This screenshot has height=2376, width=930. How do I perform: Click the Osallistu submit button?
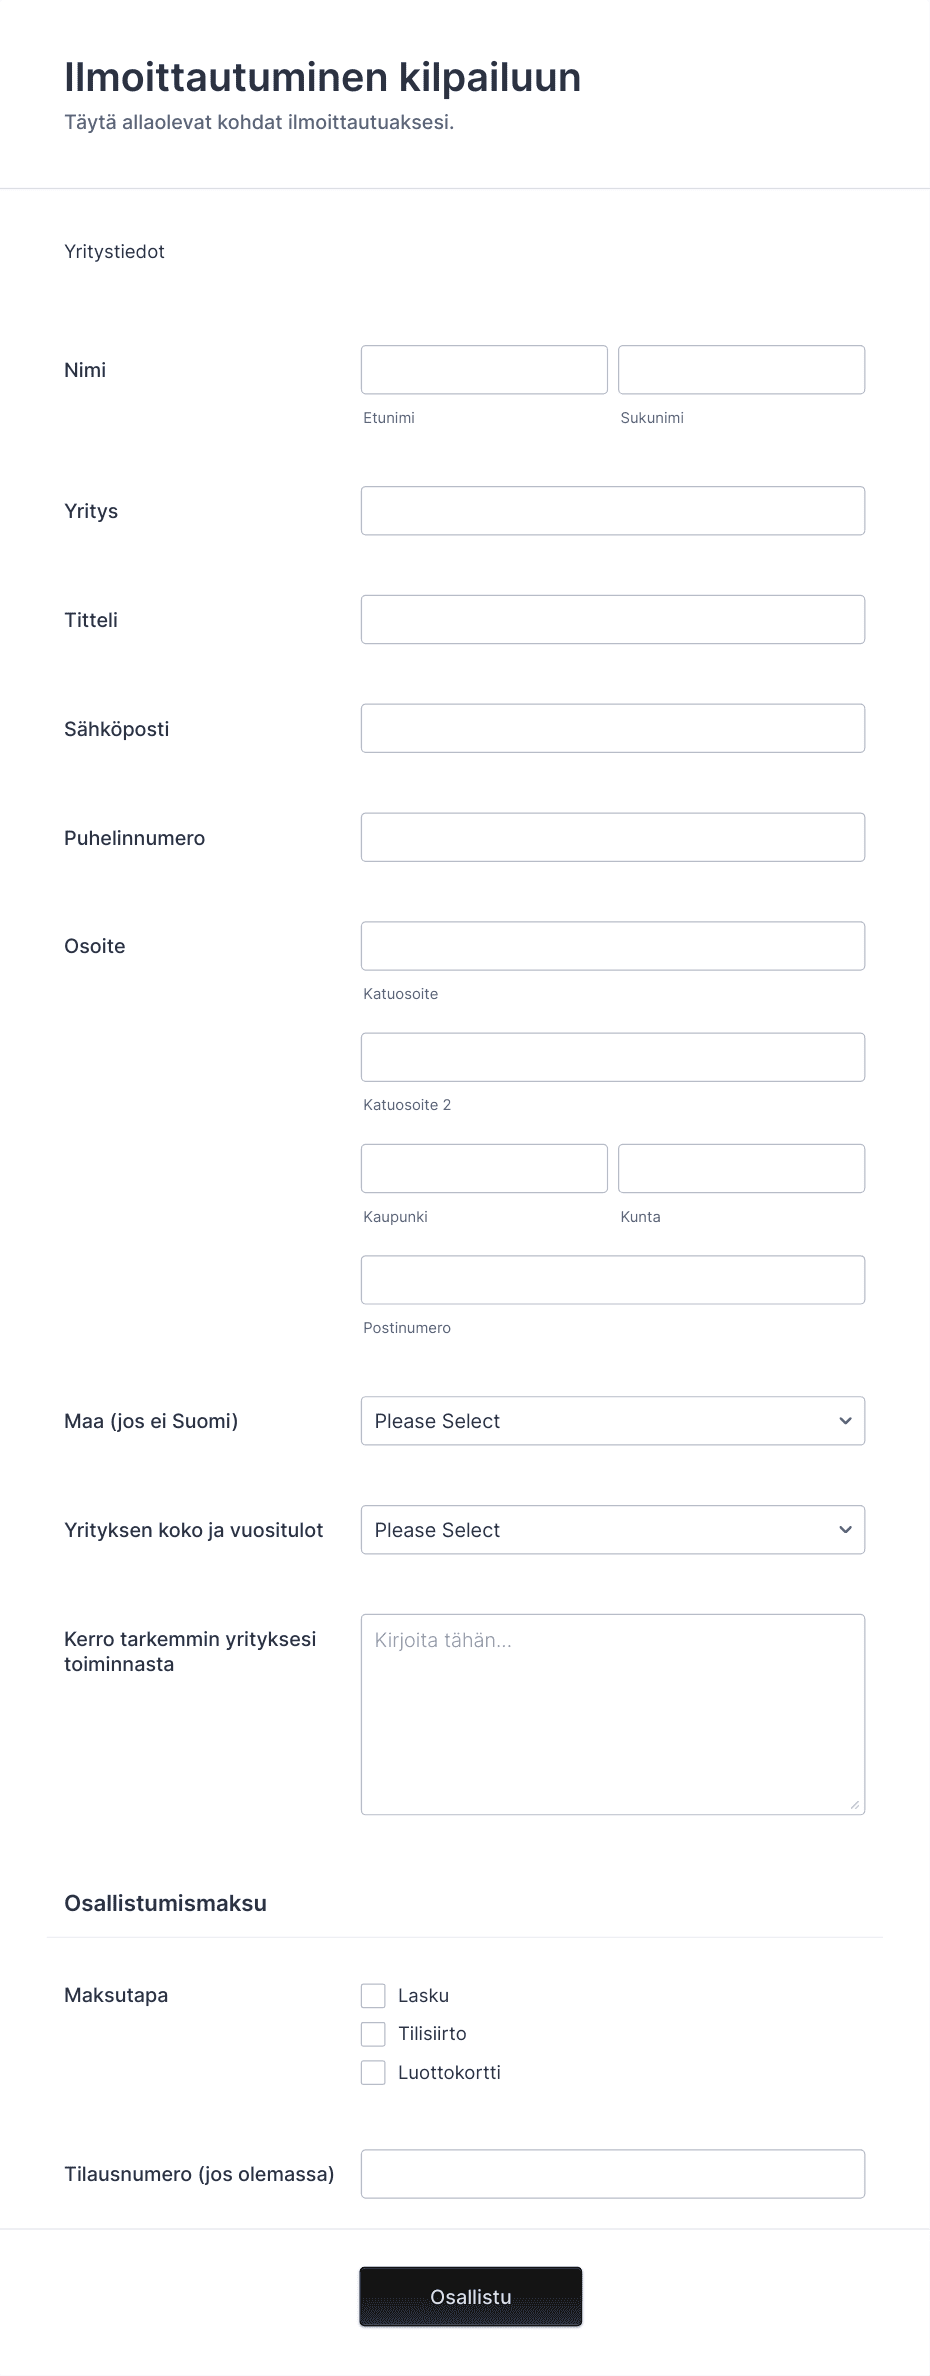471,2297
